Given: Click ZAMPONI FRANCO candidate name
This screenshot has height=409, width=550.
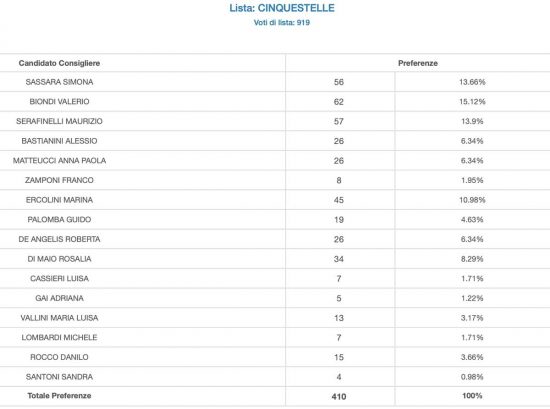Looking at the screenshot, I should (x=59, y=180).
